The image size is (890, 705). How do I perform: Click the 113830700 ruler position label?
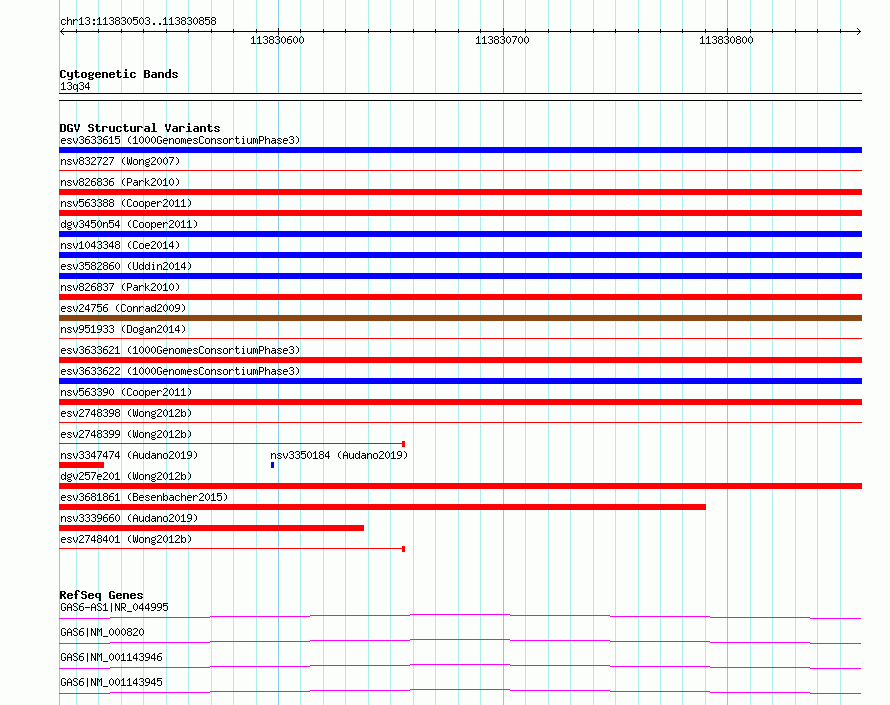coord(502,40)
